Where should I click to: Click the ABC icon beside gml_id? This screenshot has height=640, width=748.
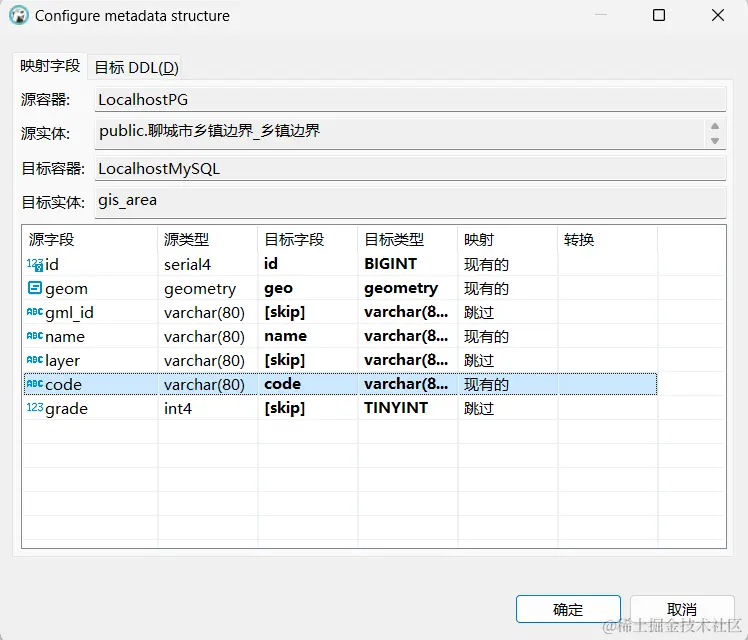point(35,312)
